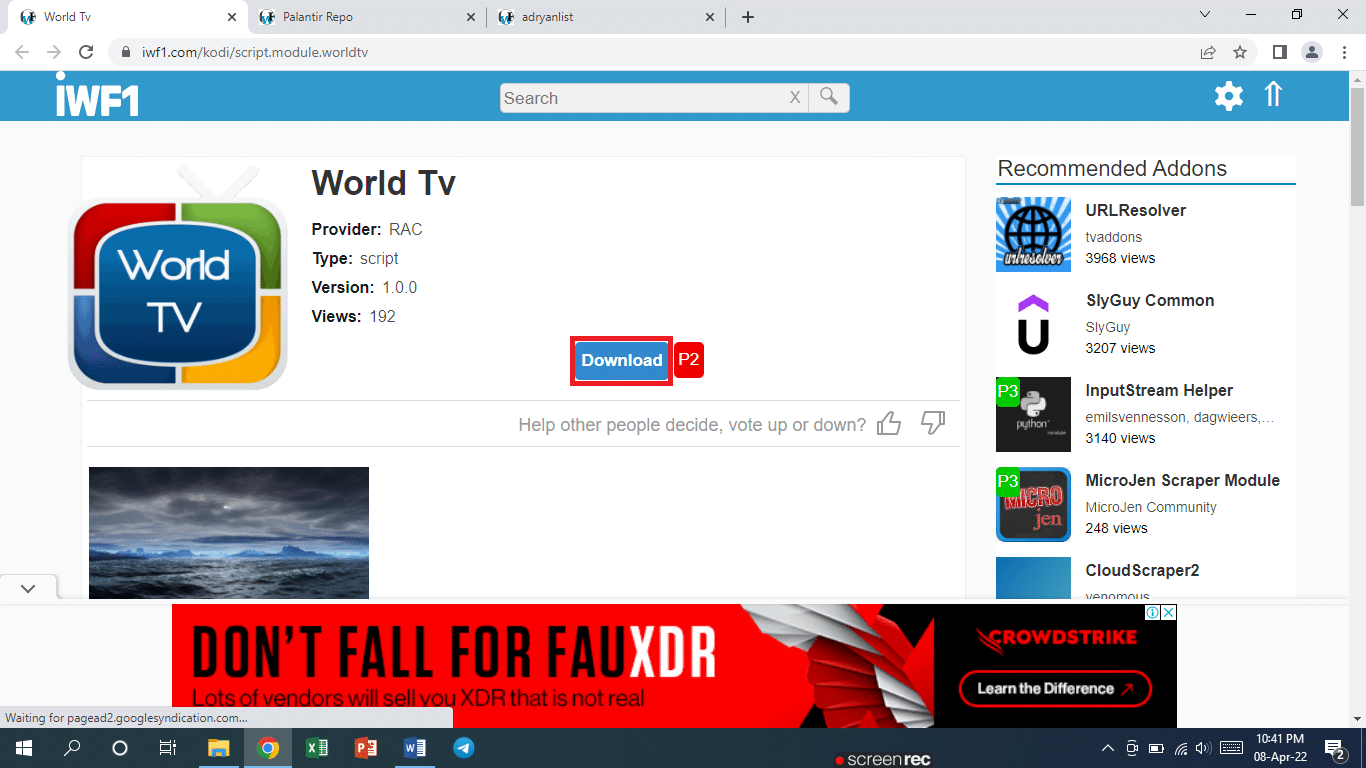Open the site settings gear icon

coord(1229,96)
